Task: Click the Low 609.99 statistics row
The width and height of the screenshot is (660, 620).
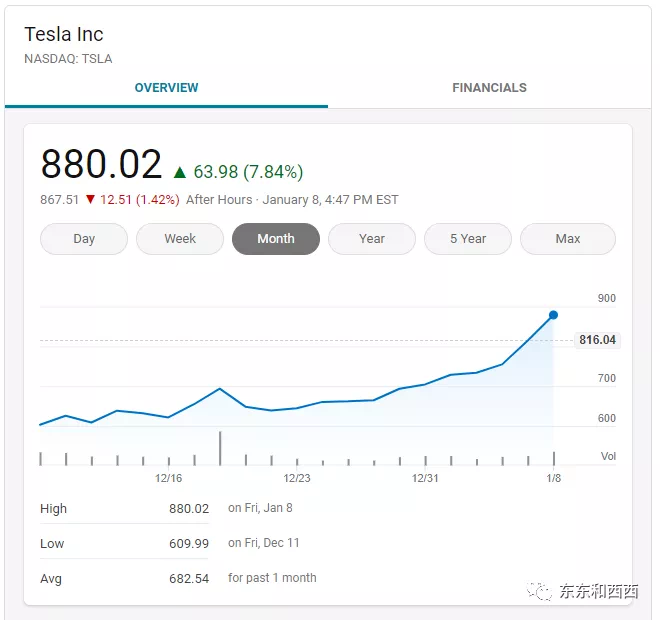Action: 124,543
